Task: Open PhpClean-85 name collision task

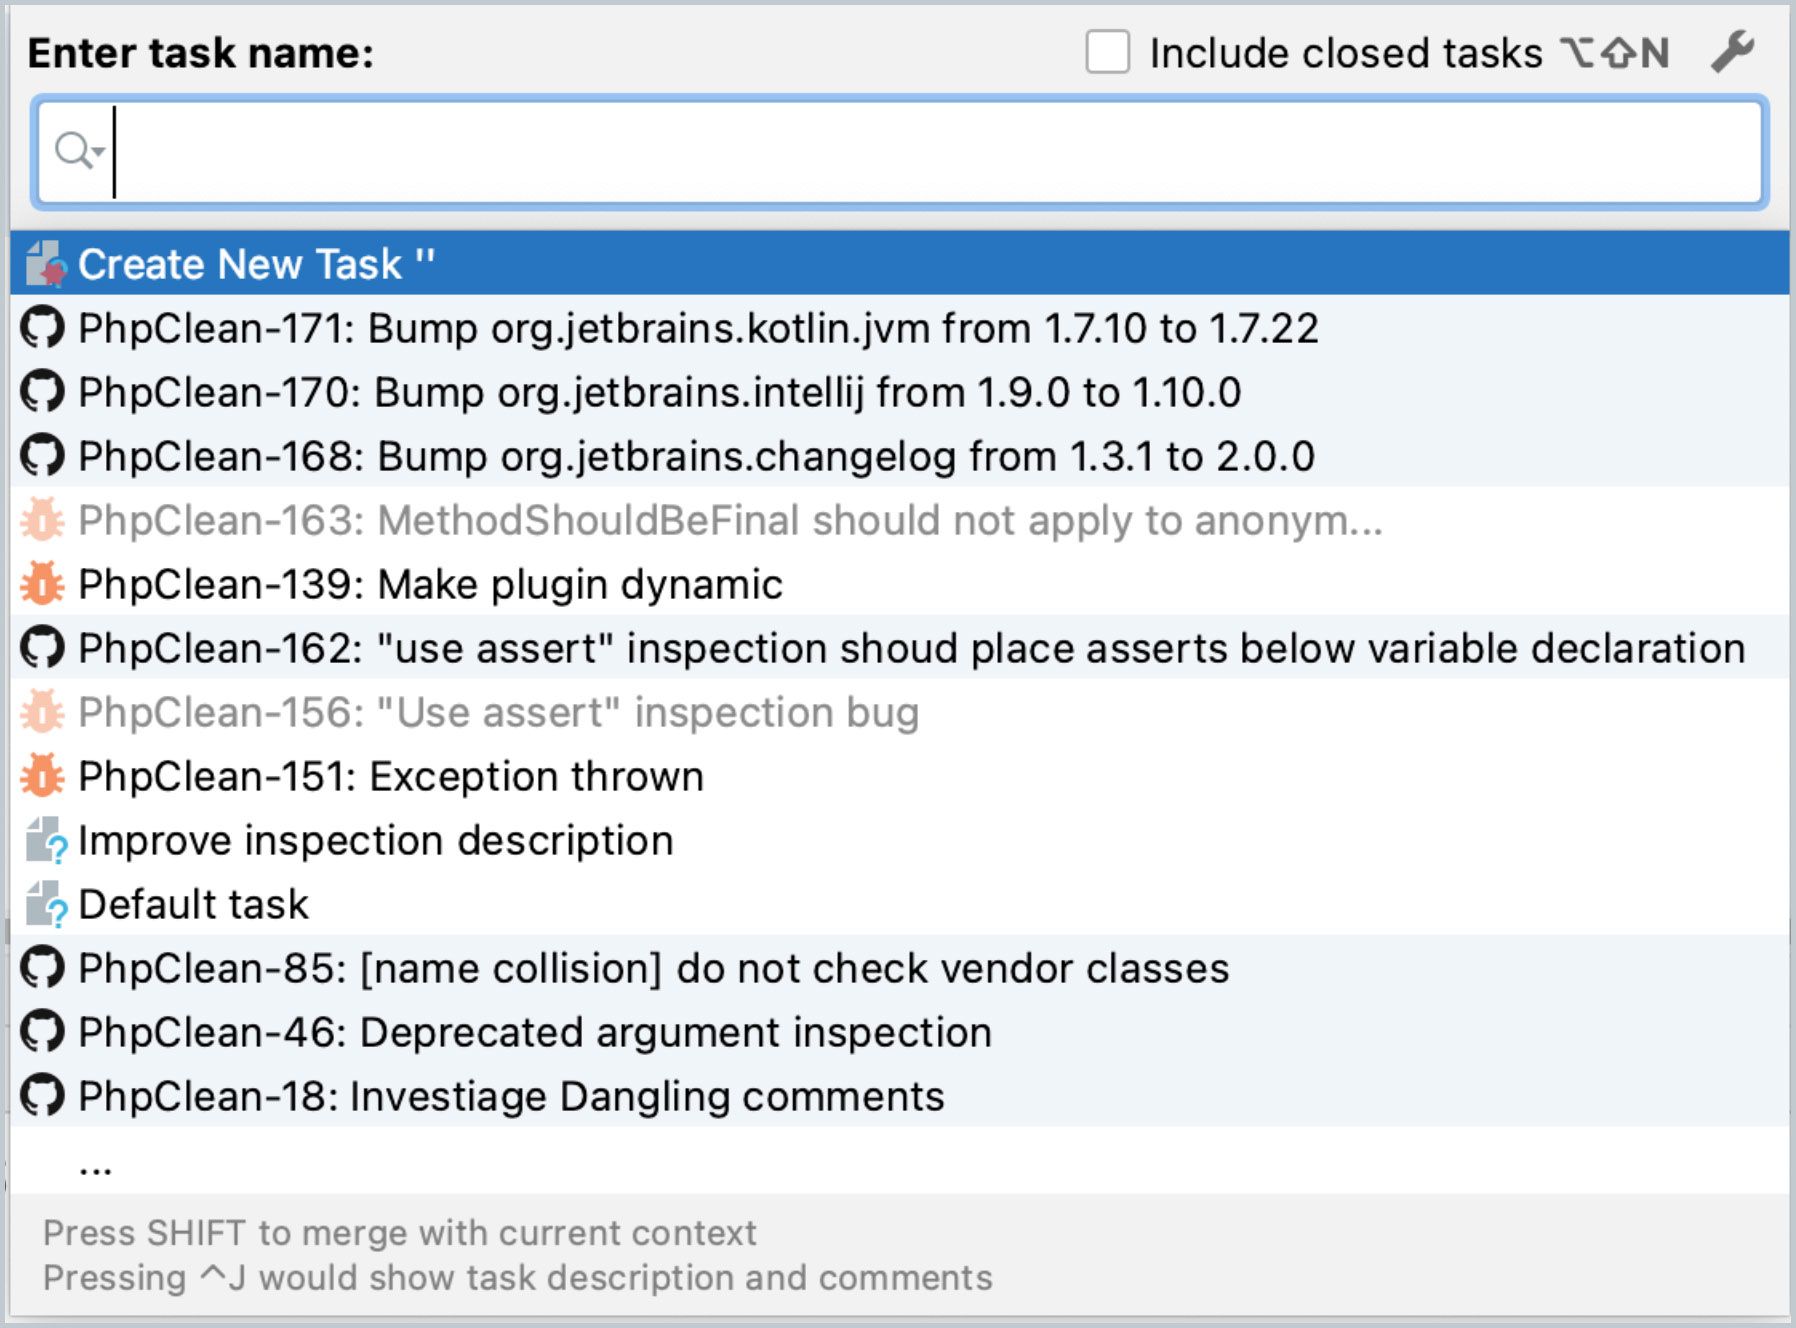Action: coord(900,968)
